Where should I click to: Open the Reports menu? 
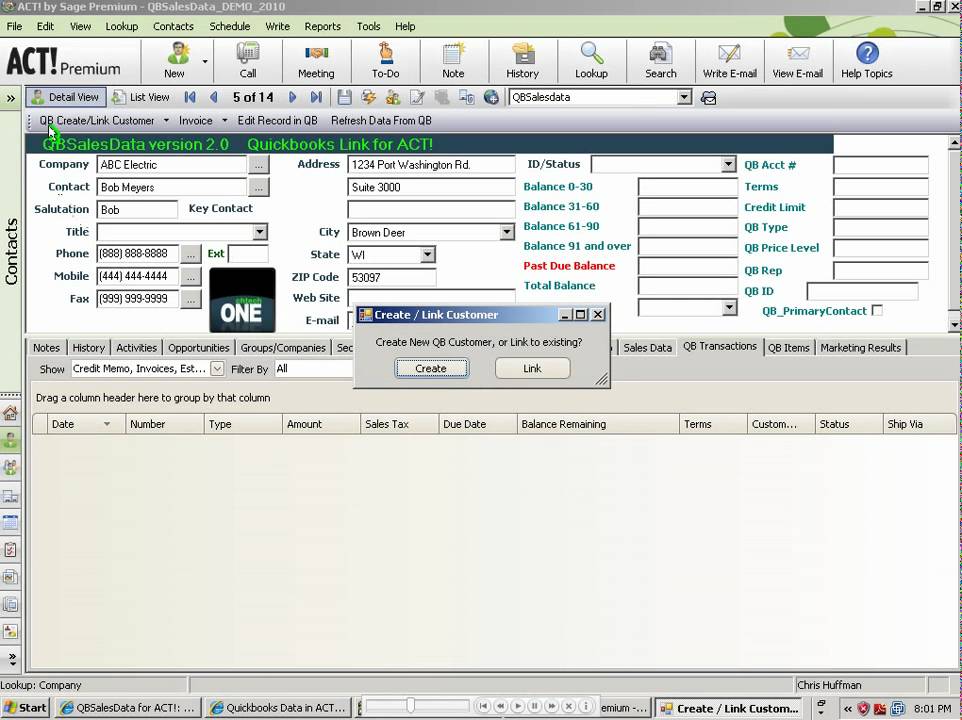322,26
